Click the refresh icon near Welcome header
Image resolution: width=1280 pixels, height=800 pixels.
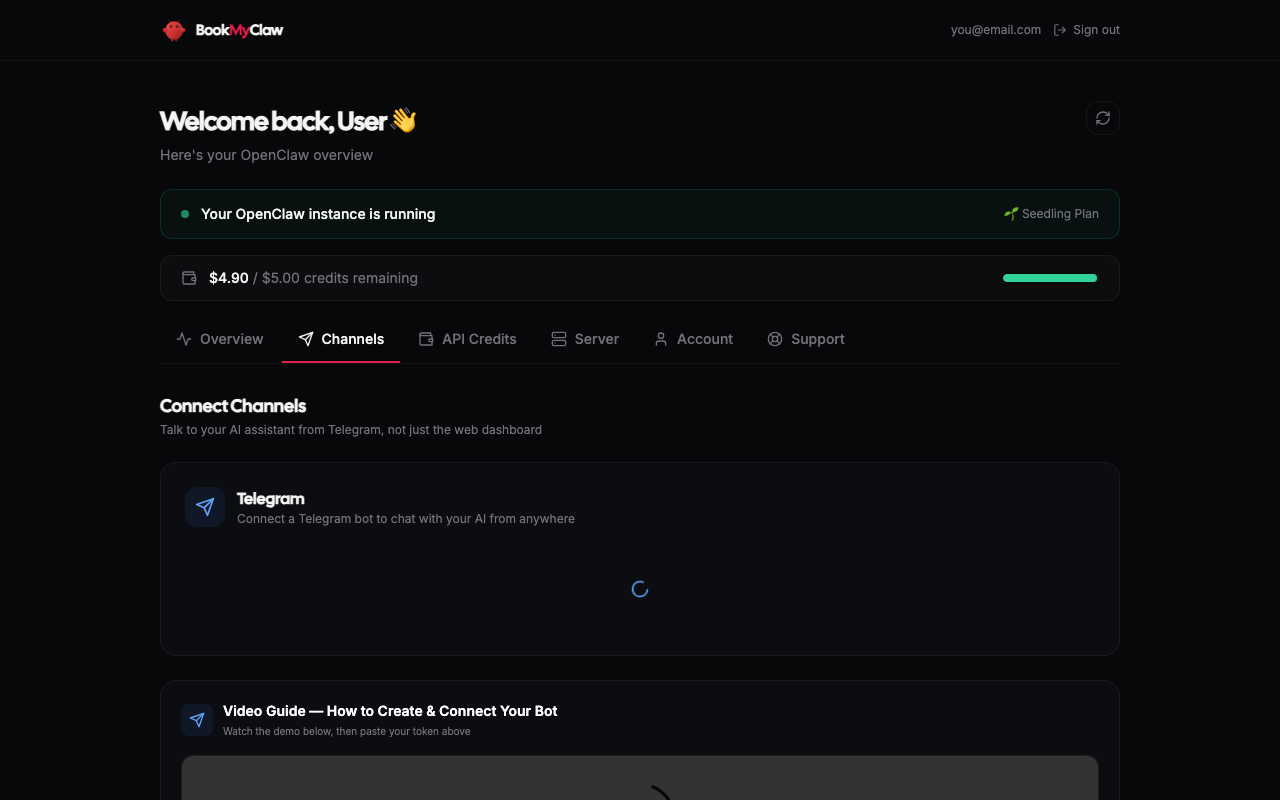point(1102,118)
